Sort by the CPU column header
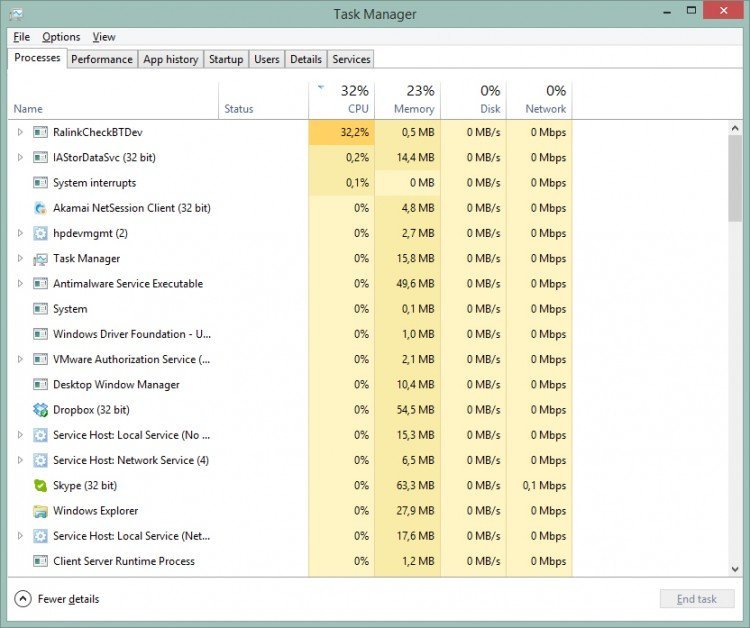 [x=342, y=100]
